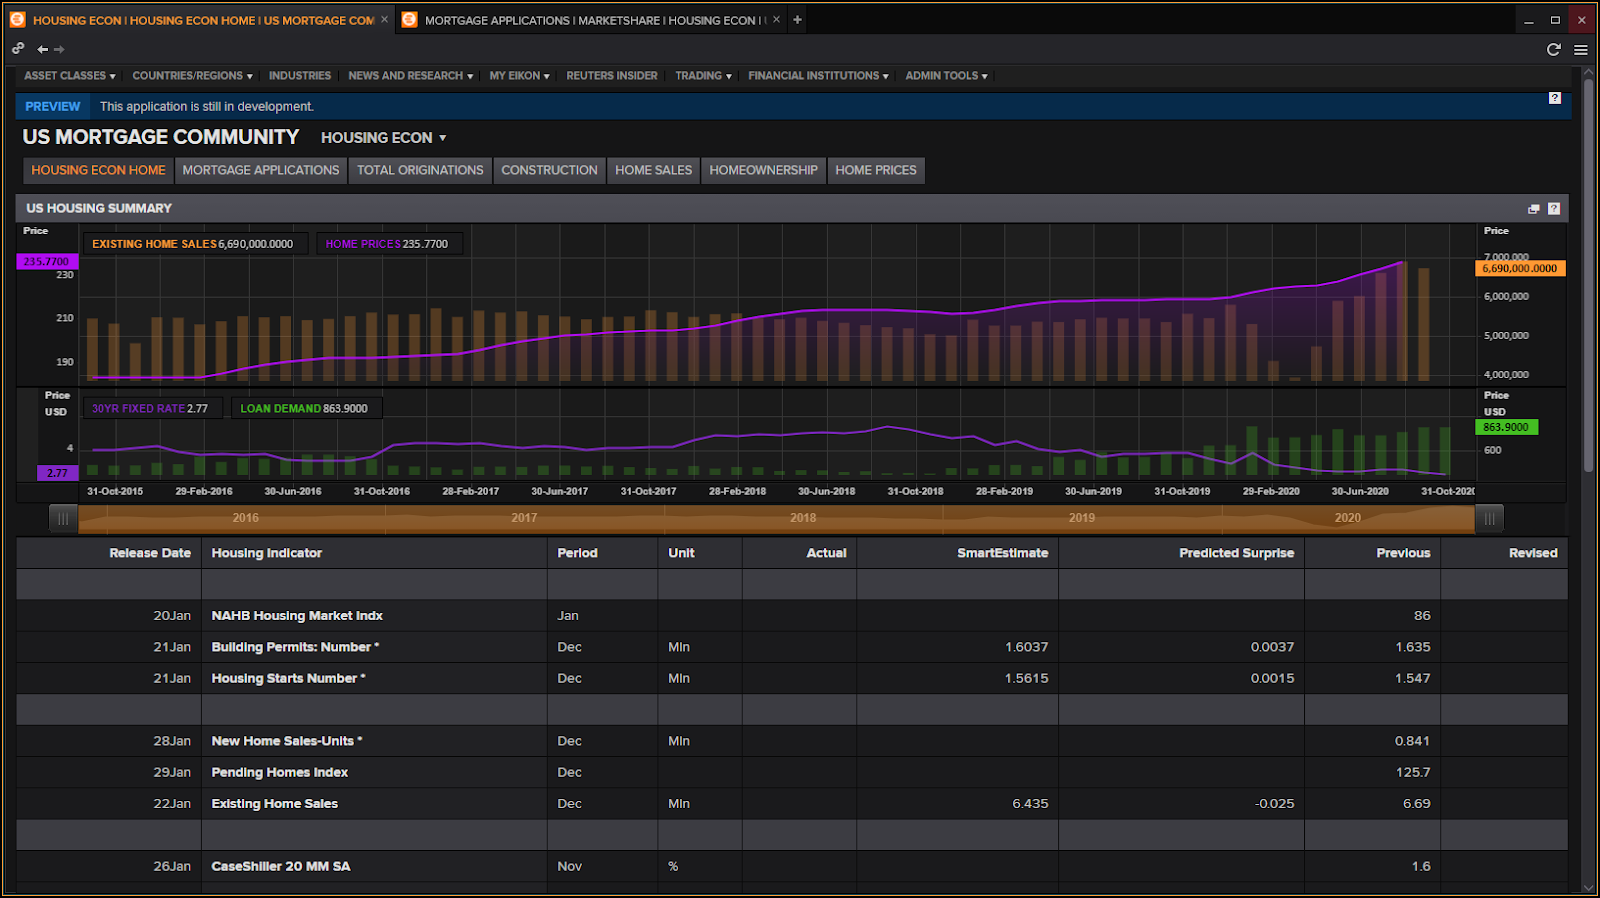Expand the News and Research menu
The image size is (1600, 898).
(411, 76)
